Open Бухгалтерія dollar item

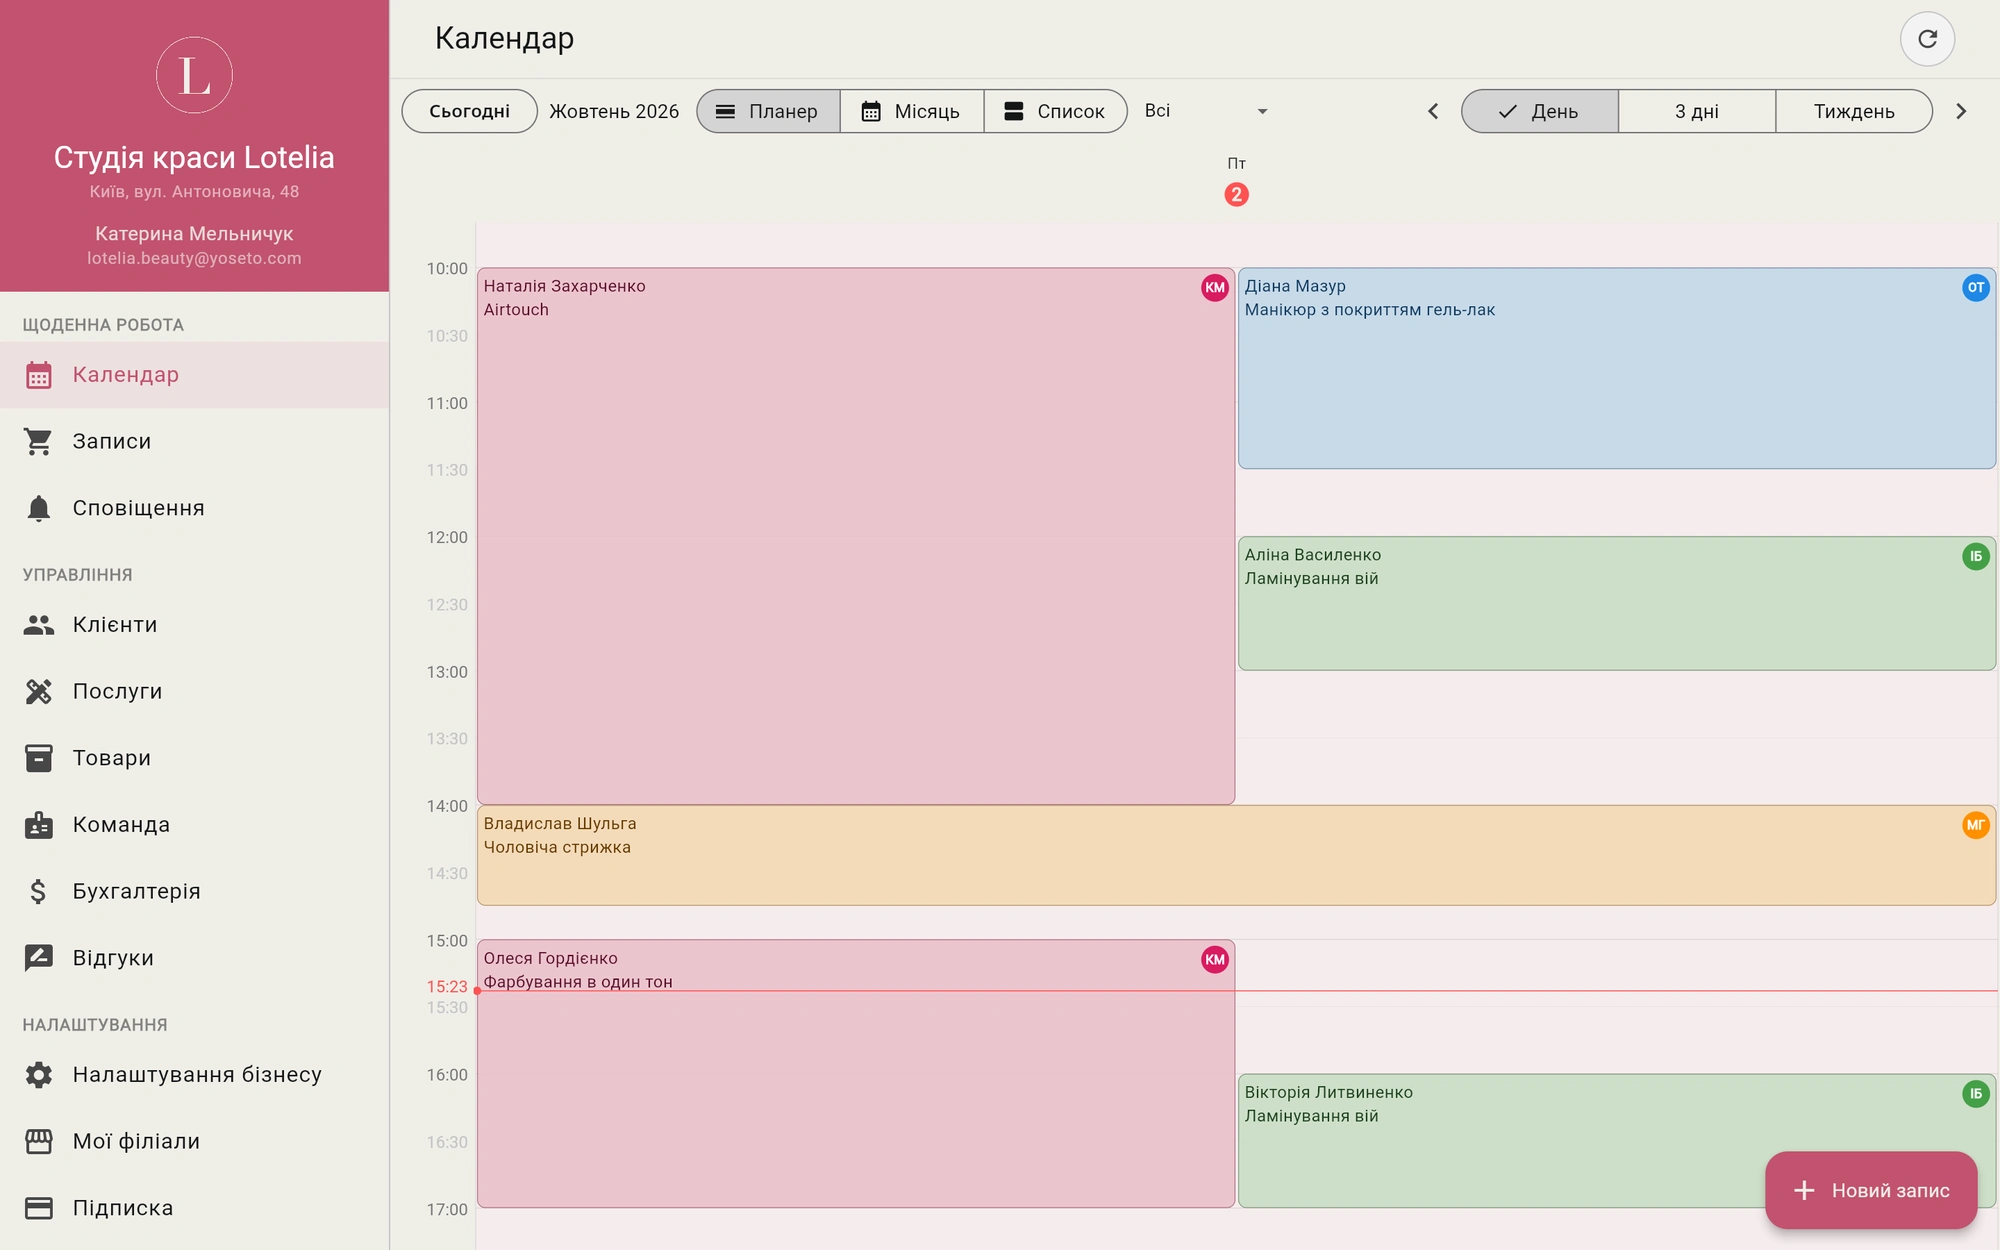[x=194, y=891]
